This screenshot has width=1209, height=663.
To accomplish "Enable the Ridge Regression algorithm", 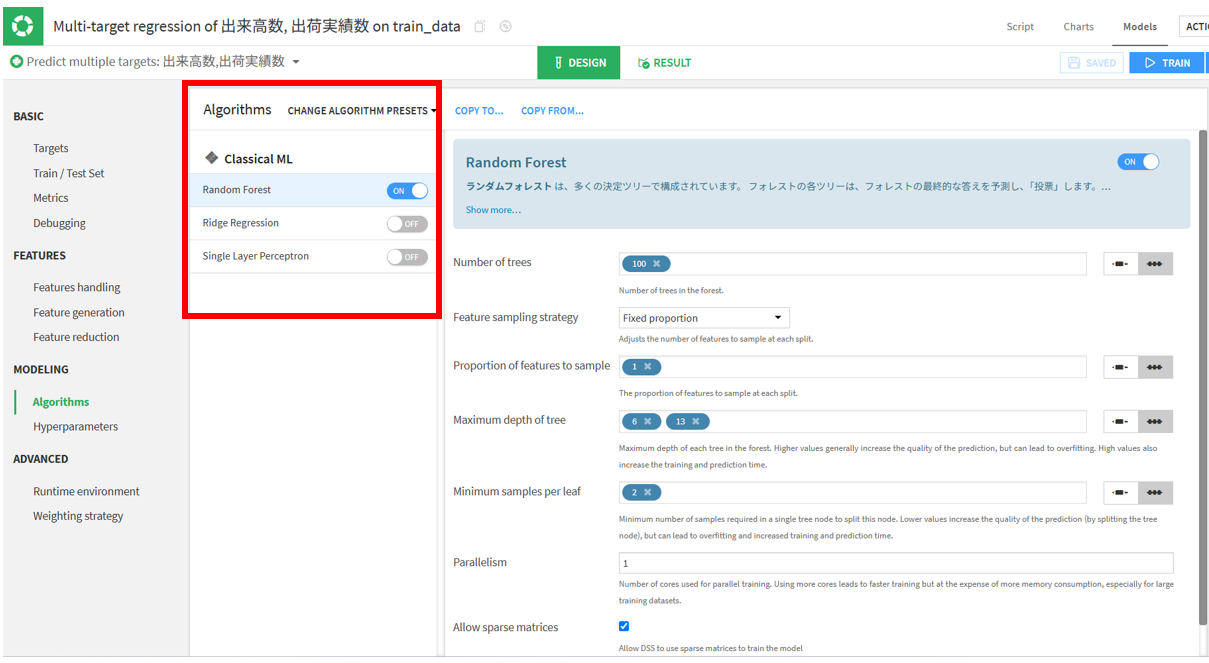I will point(407,224).
